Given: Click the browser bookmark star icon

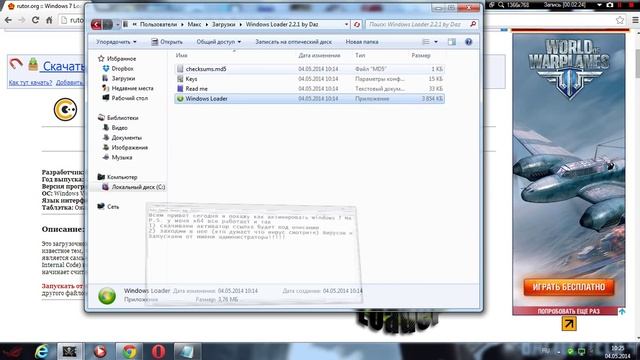Looking at the screenshot, I should [x=620, y=20].
